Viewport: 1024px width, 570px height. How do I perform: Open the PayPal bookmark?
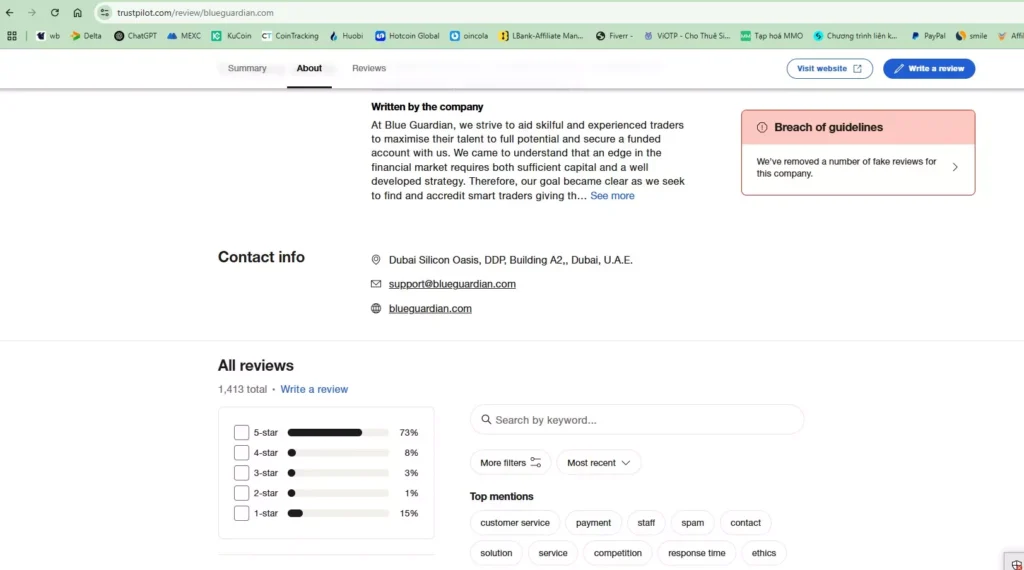pos(928,36)
